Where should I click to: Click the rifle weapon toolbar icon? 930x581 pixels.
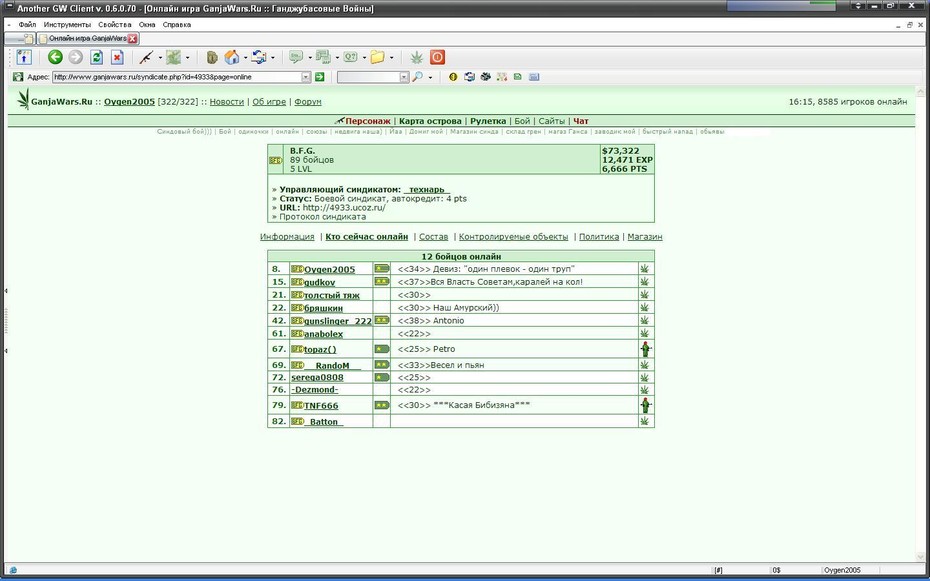[x=146, y=58]
